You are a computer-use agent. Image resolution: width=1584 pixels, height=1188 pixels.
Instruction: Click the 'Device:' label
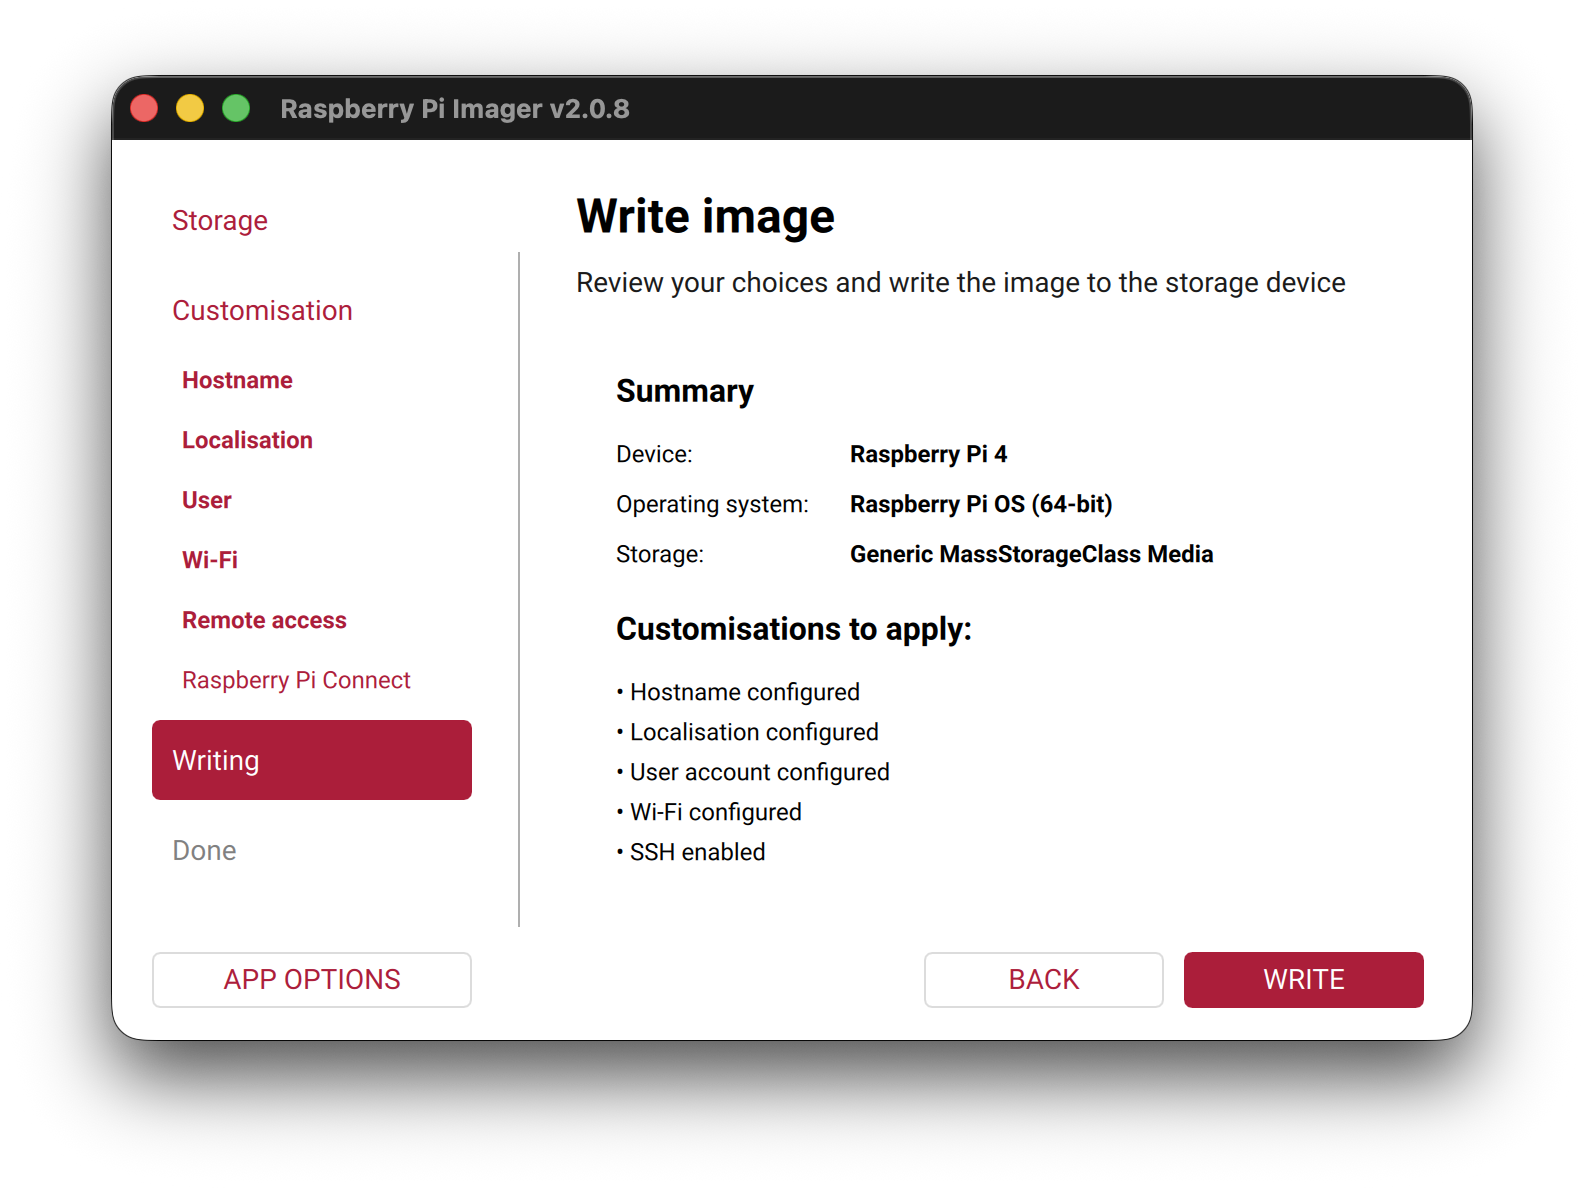click(x=654, y=454)
